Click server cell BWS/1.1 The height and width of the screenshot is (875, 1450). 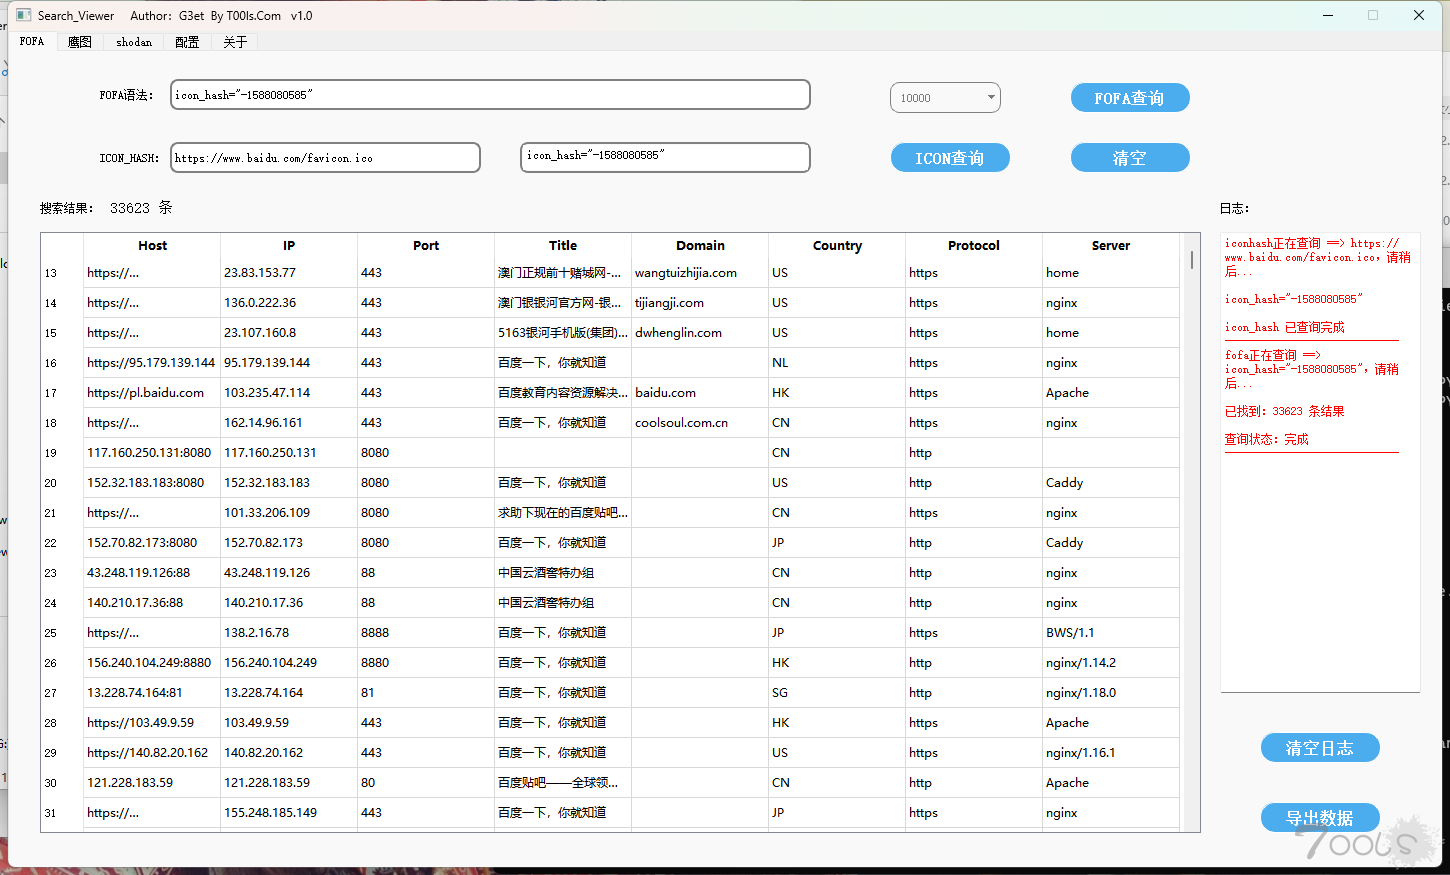coord(1111,633)
